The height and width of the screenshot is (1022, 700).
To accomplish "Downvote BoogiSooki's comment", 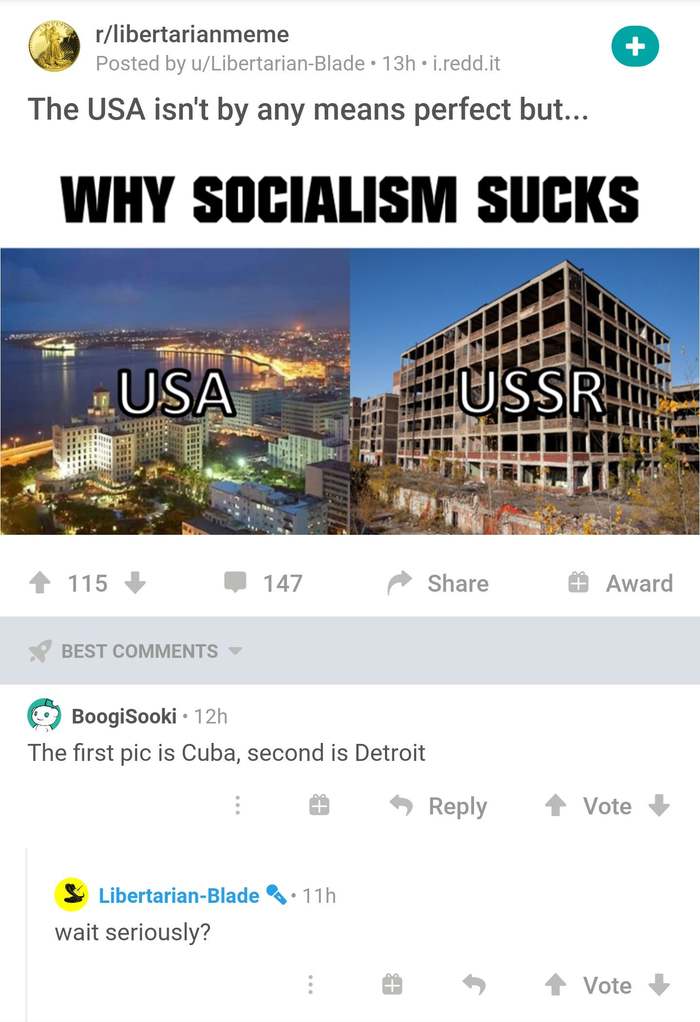I will pyautogui.click(x=660, y=806).
